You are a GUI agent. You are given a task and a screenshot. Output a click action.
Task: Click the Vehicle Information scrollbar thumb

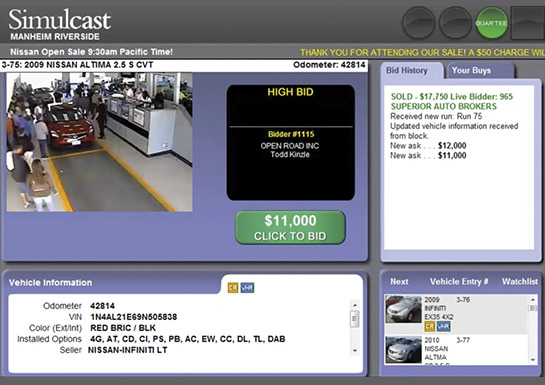[355, 319]
